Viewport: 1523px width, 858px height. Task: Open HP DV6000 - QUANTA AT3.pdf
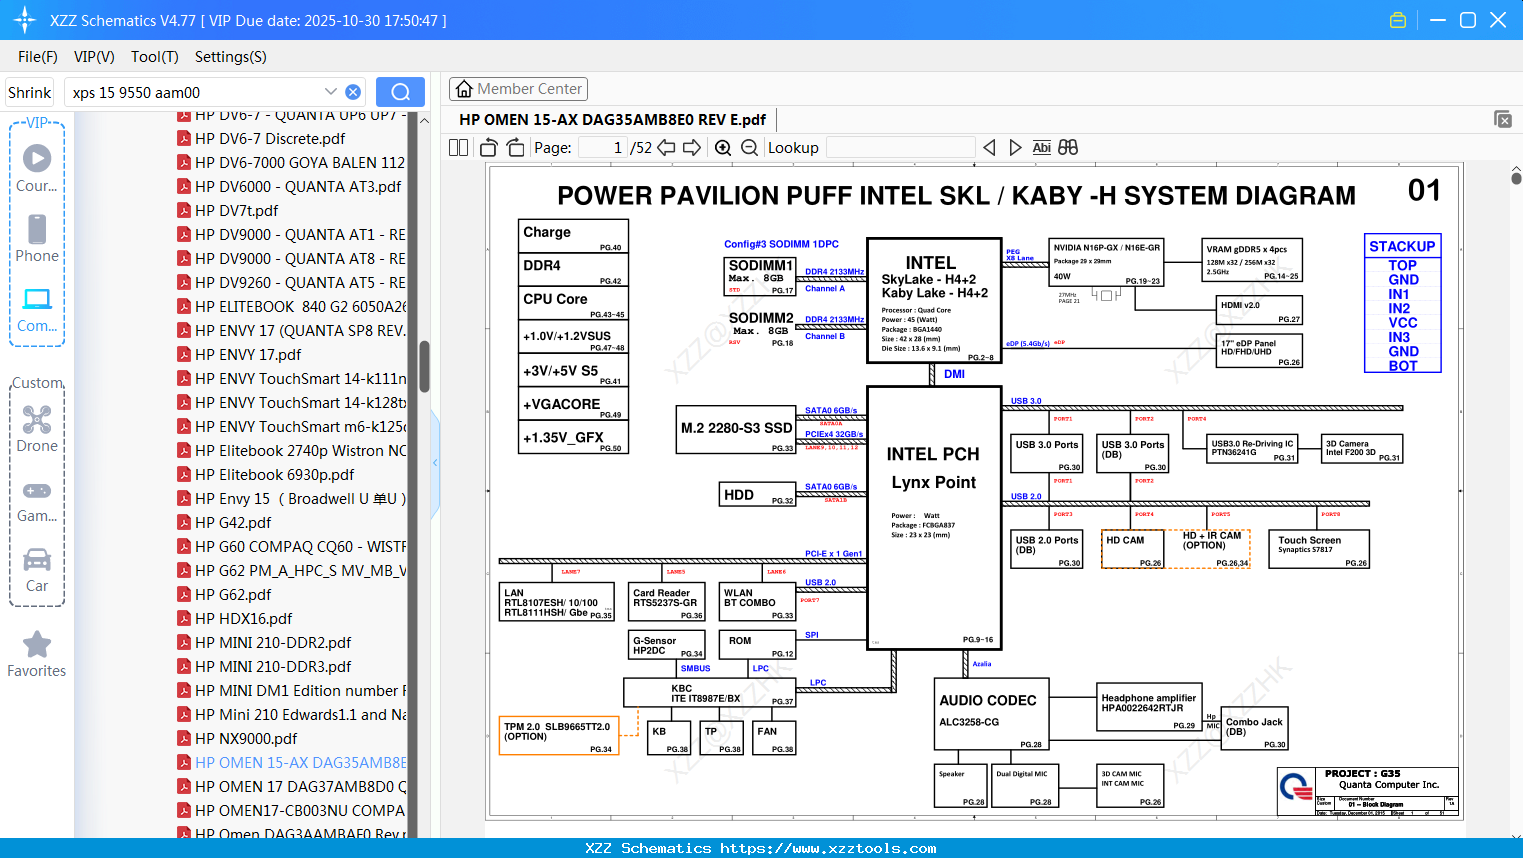coord(298,187)
